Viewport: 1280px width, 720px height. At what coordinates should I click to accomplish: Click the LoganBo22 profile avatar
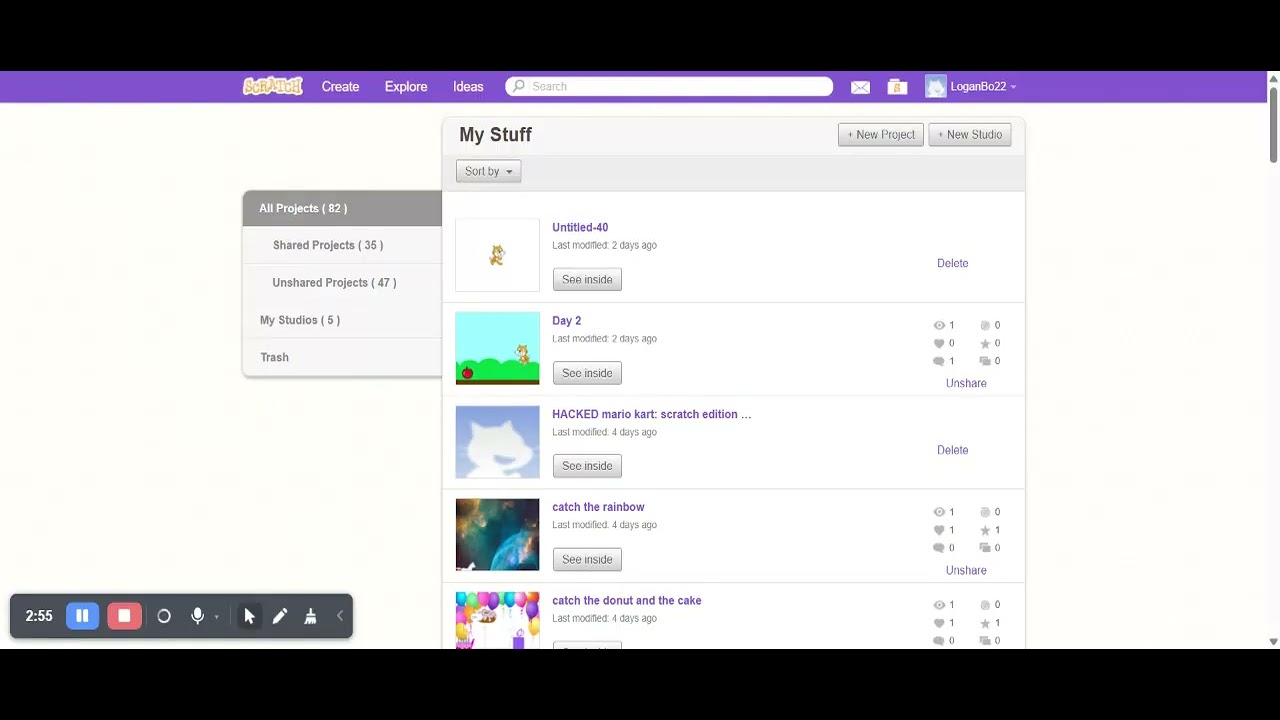point(935,87)
